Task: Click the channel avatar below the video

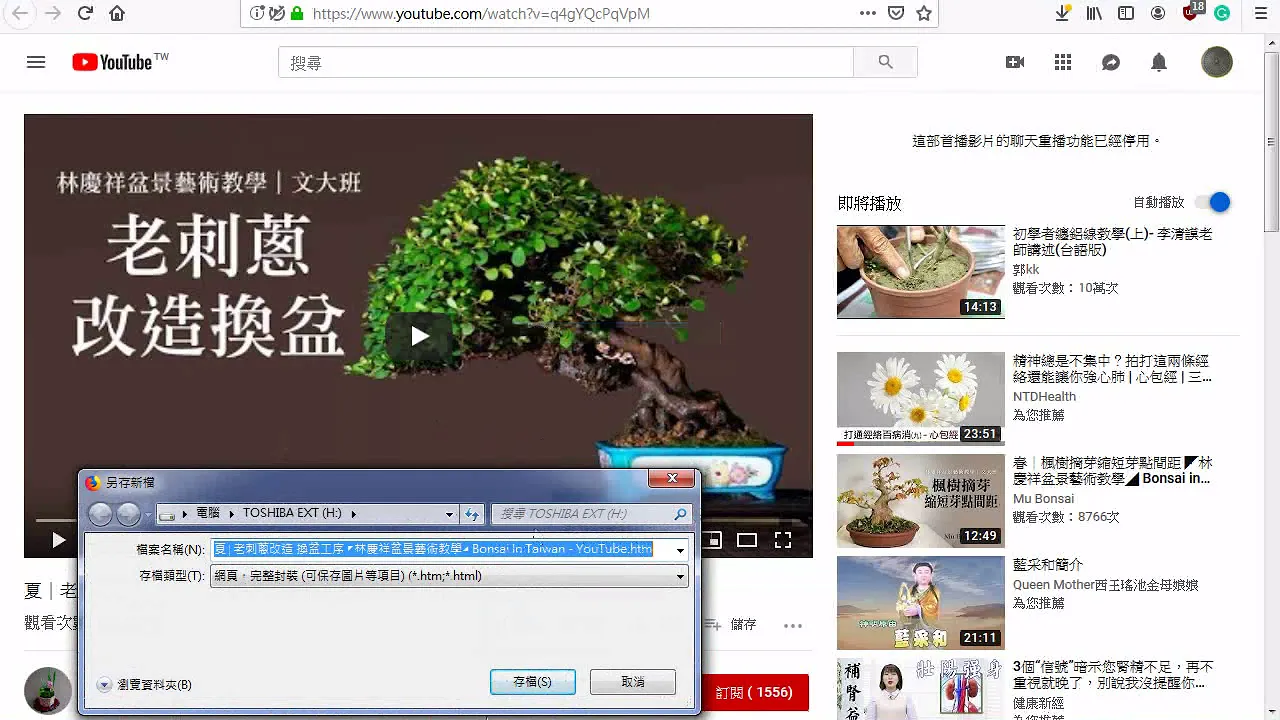Action: (x=48, y=691)
